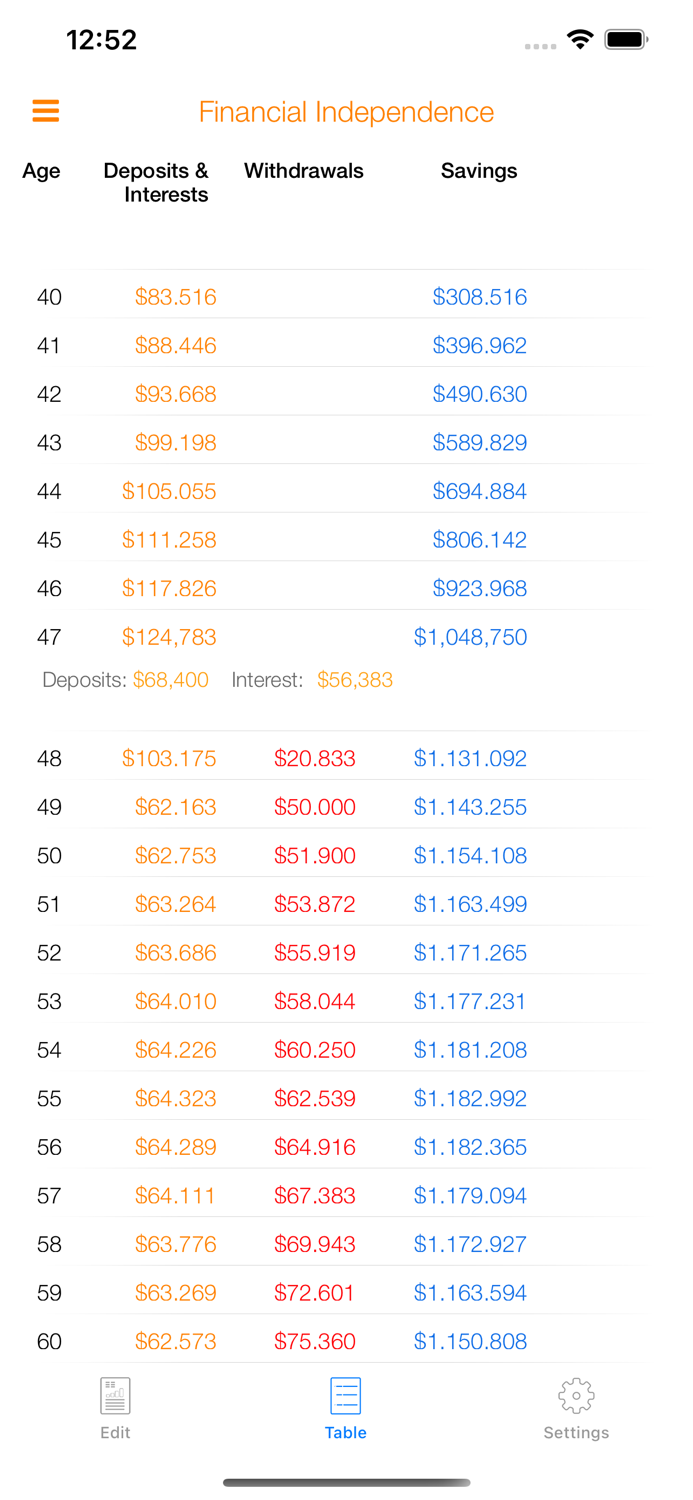This screenshot has width=693, height=1500.
Task: Select the Withdrawals column header
Action: tap(303, 171)
